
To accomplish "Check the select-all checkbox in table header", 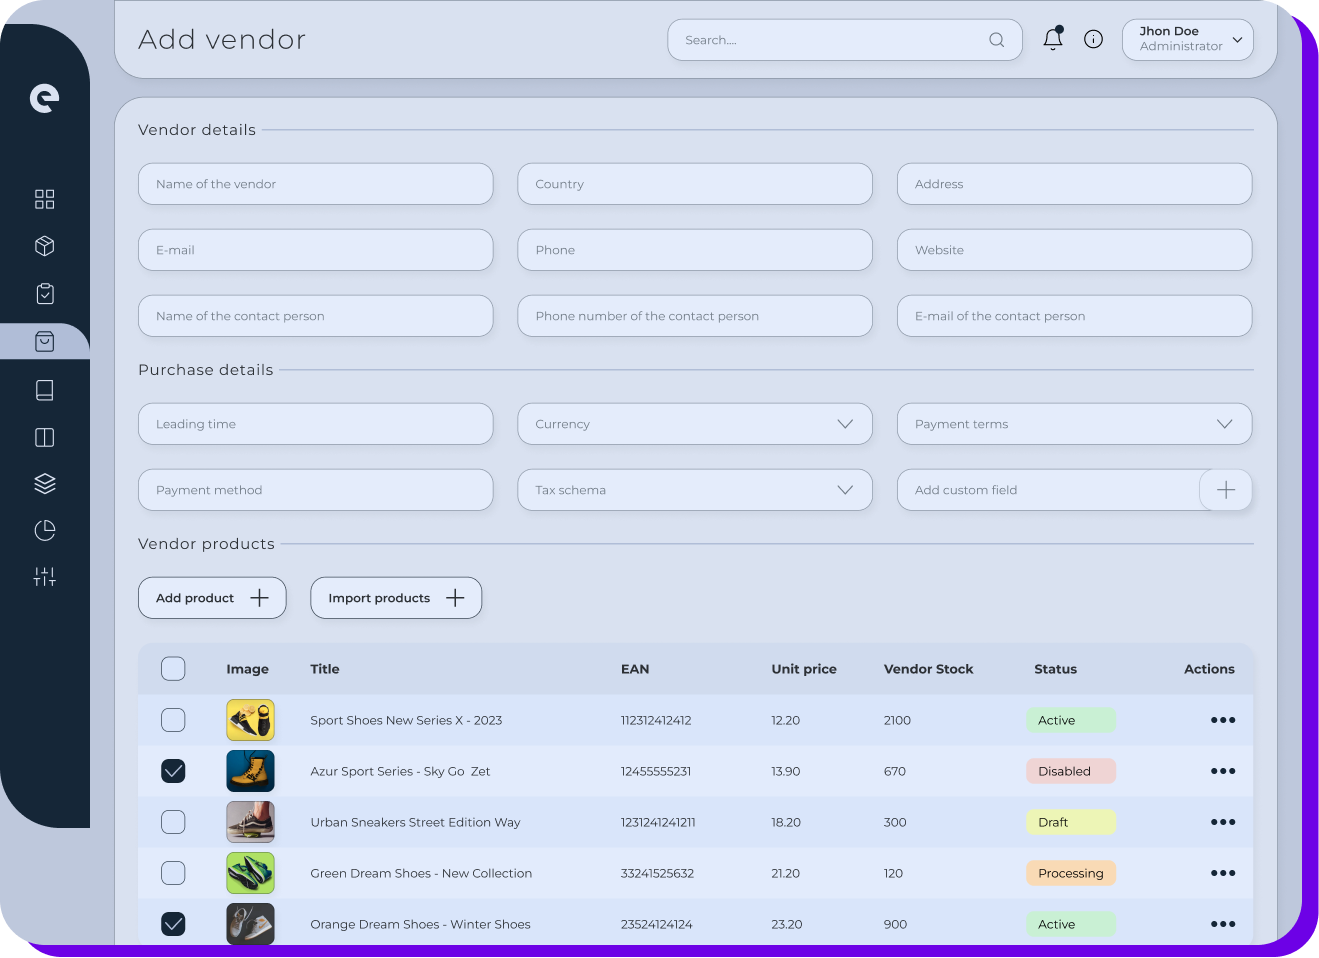I will (x=173, y=668).
